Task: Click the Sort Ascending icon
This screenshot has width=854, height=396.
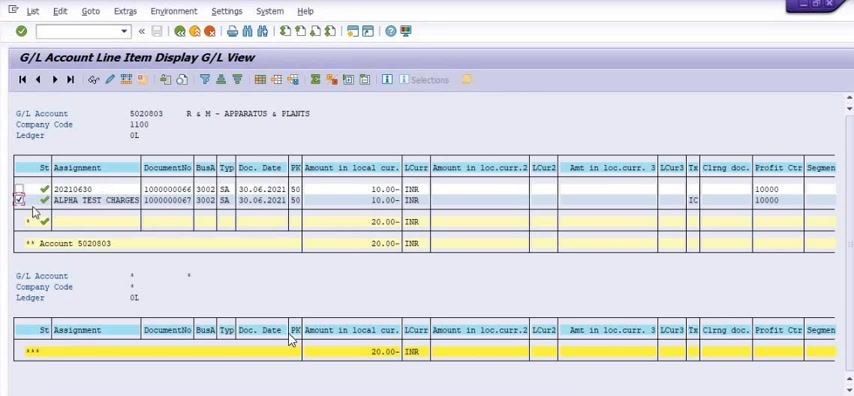Action: pos(221,80)
